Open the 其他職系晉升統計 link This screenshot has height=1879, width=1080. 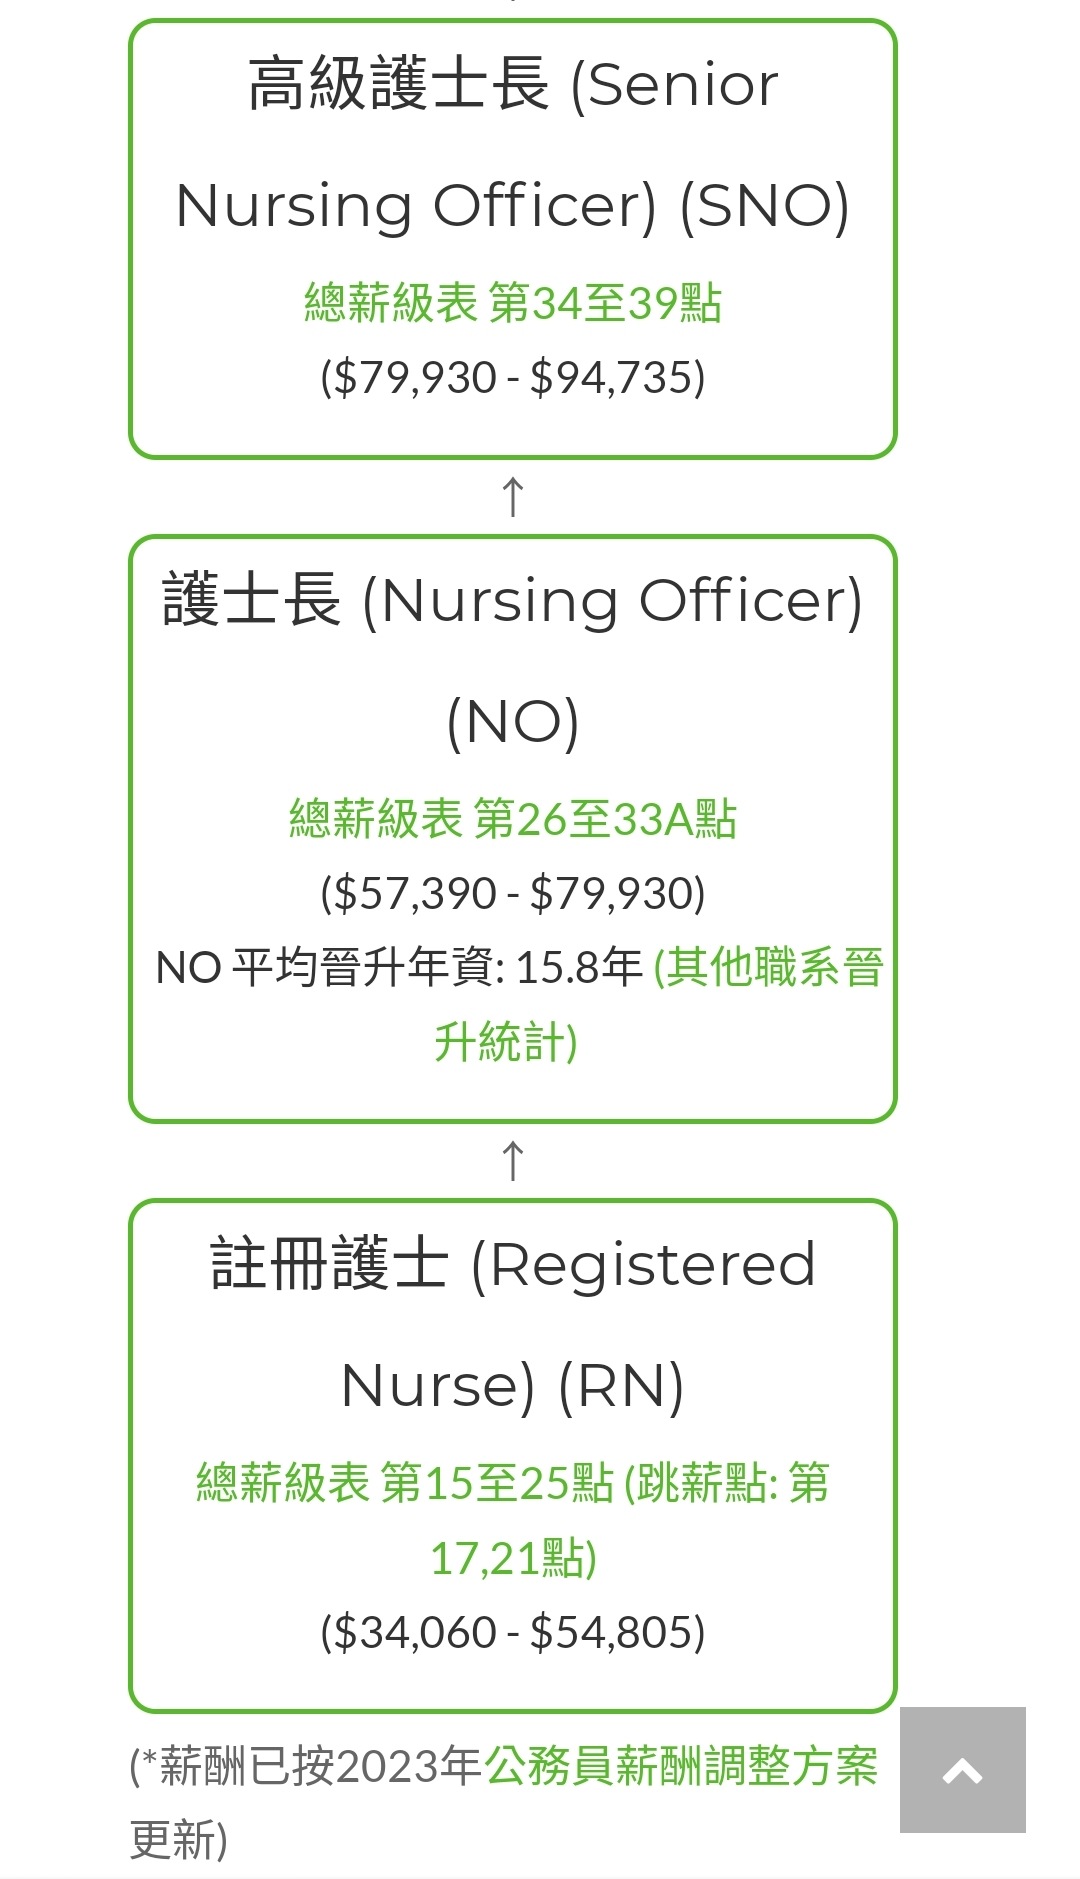(x=659, y=1004)
